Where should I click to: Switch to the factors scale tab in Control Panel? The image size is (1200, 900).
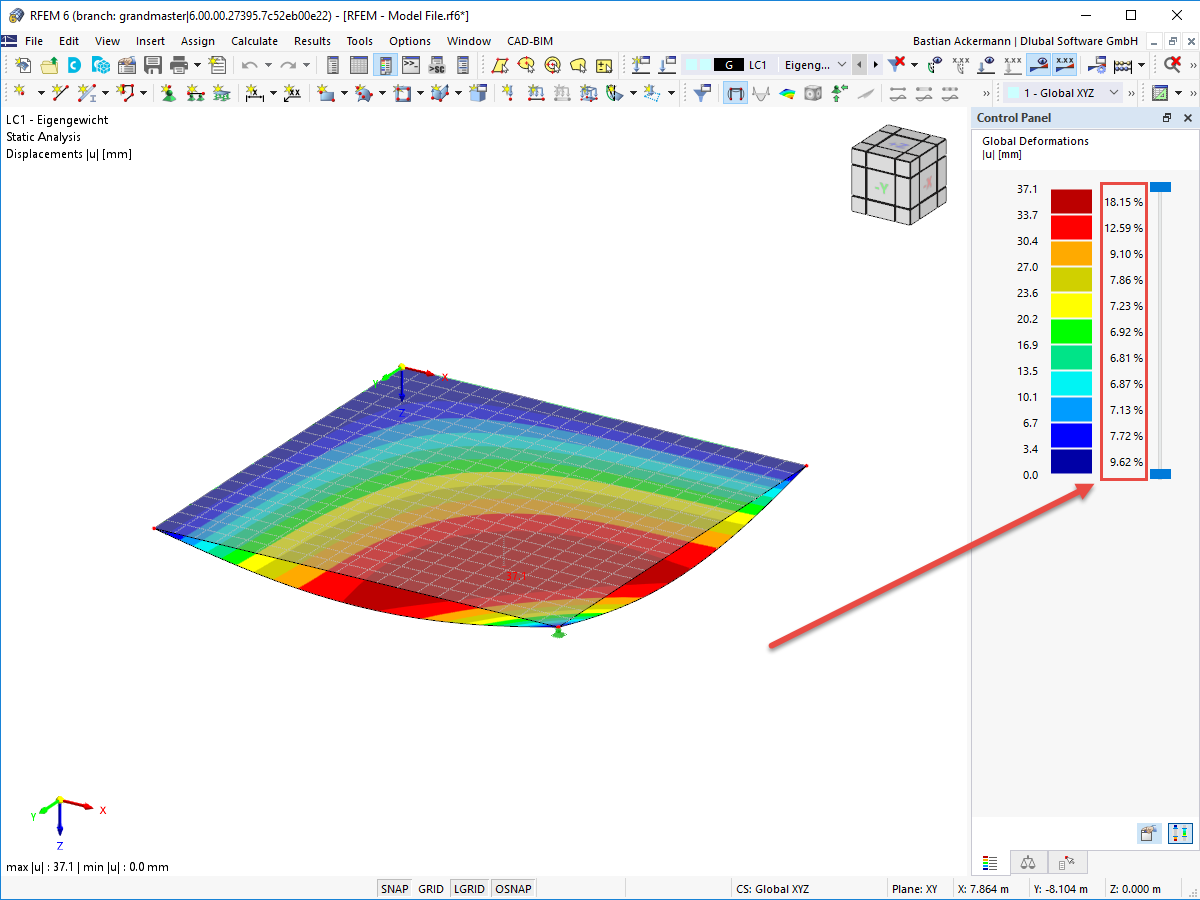pyautogui.click(x=1028, y=861)
